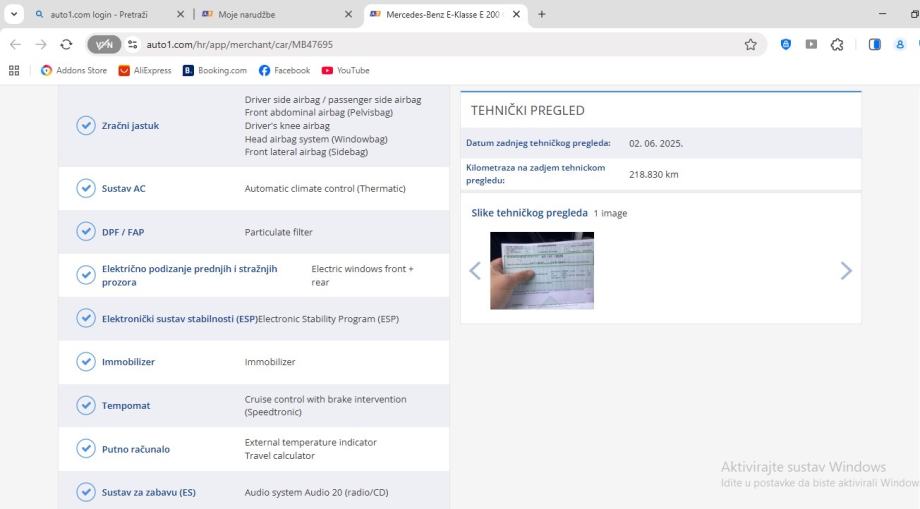The width and height of the screenshot is (920, 509).
Task: Bookmark this page with the star
Action: pos(750,45)
